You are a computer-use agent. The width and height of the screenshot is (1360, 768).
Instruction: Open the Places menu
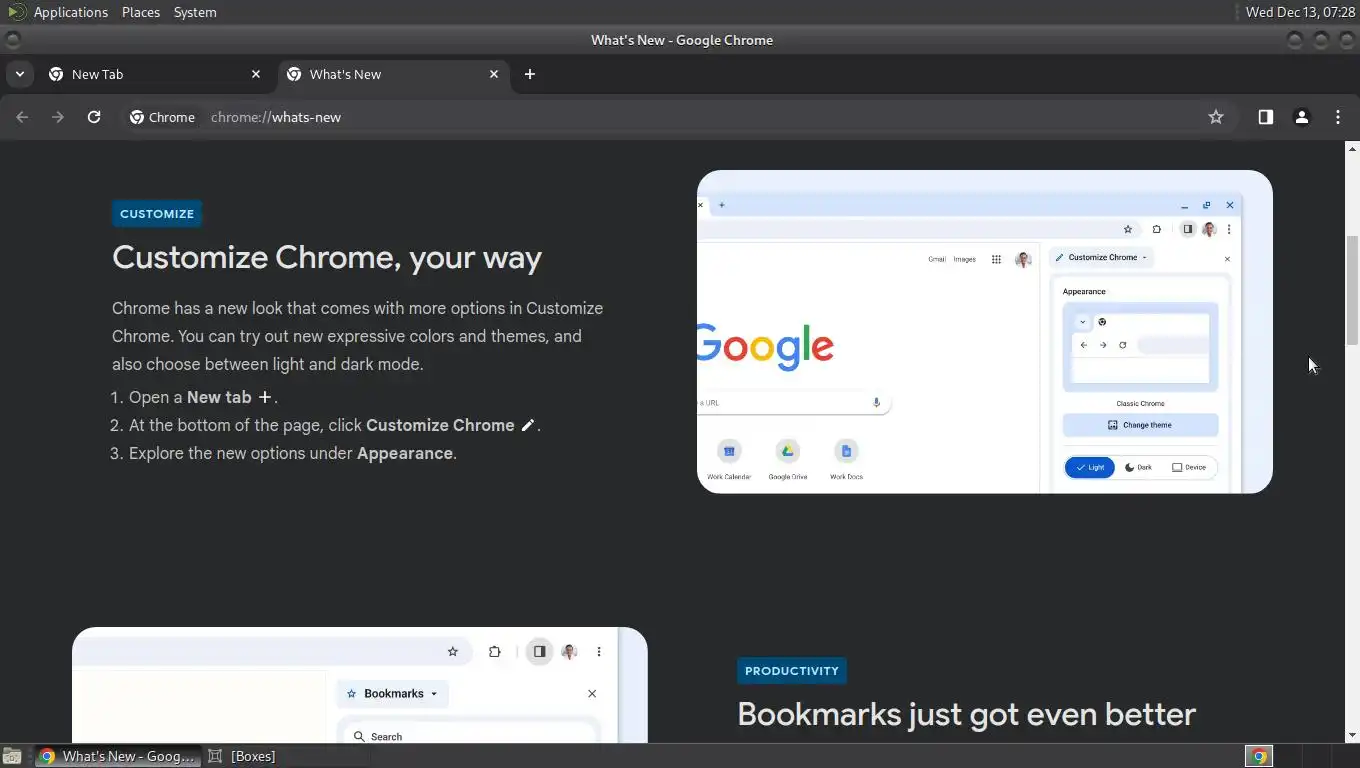pyautogui.click(x=141, y=12)
